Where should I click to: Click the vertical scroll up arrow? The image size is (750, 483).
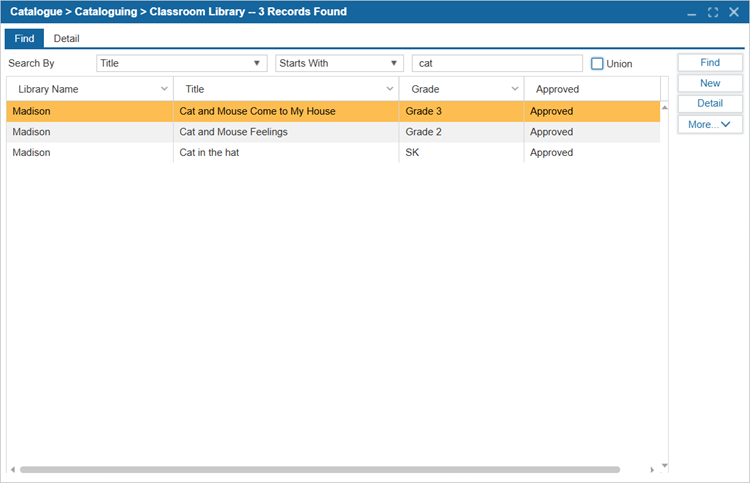(664, 108)
